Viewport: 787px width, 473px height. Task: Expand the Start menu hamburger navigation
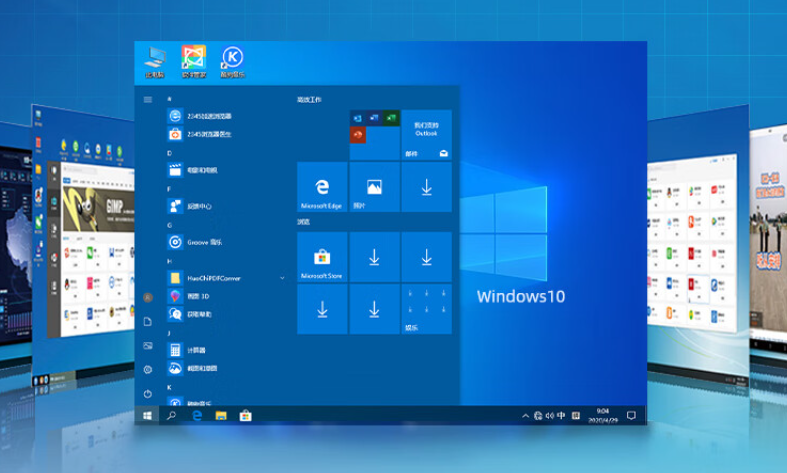(x=147, y=99)
